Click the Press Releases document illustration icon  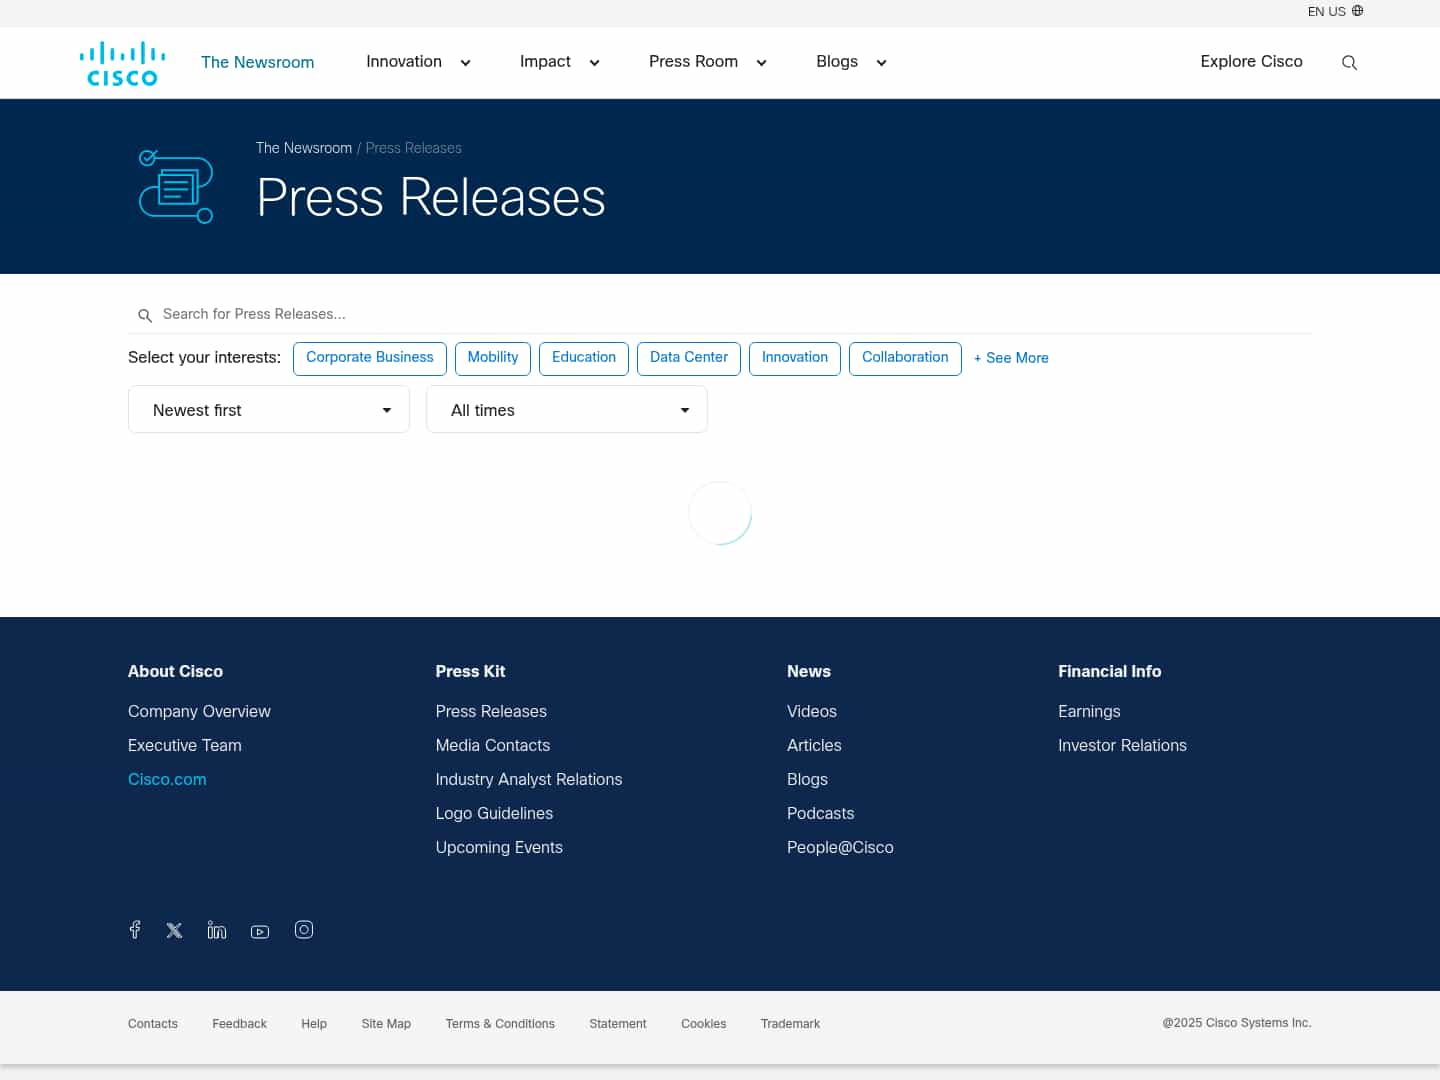pos(176,186)
